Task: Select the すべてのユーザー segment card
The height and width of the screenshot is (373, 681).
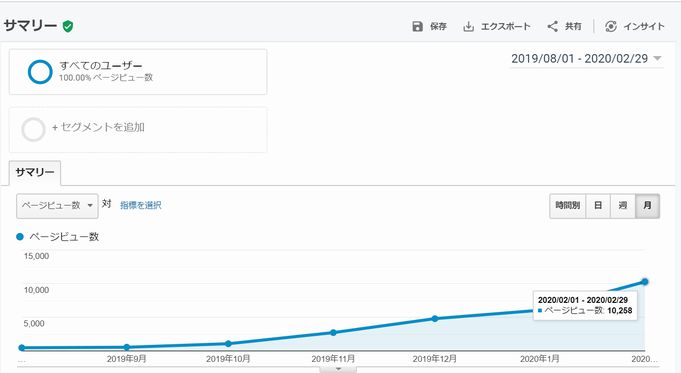Action: [x=138, y=72]
